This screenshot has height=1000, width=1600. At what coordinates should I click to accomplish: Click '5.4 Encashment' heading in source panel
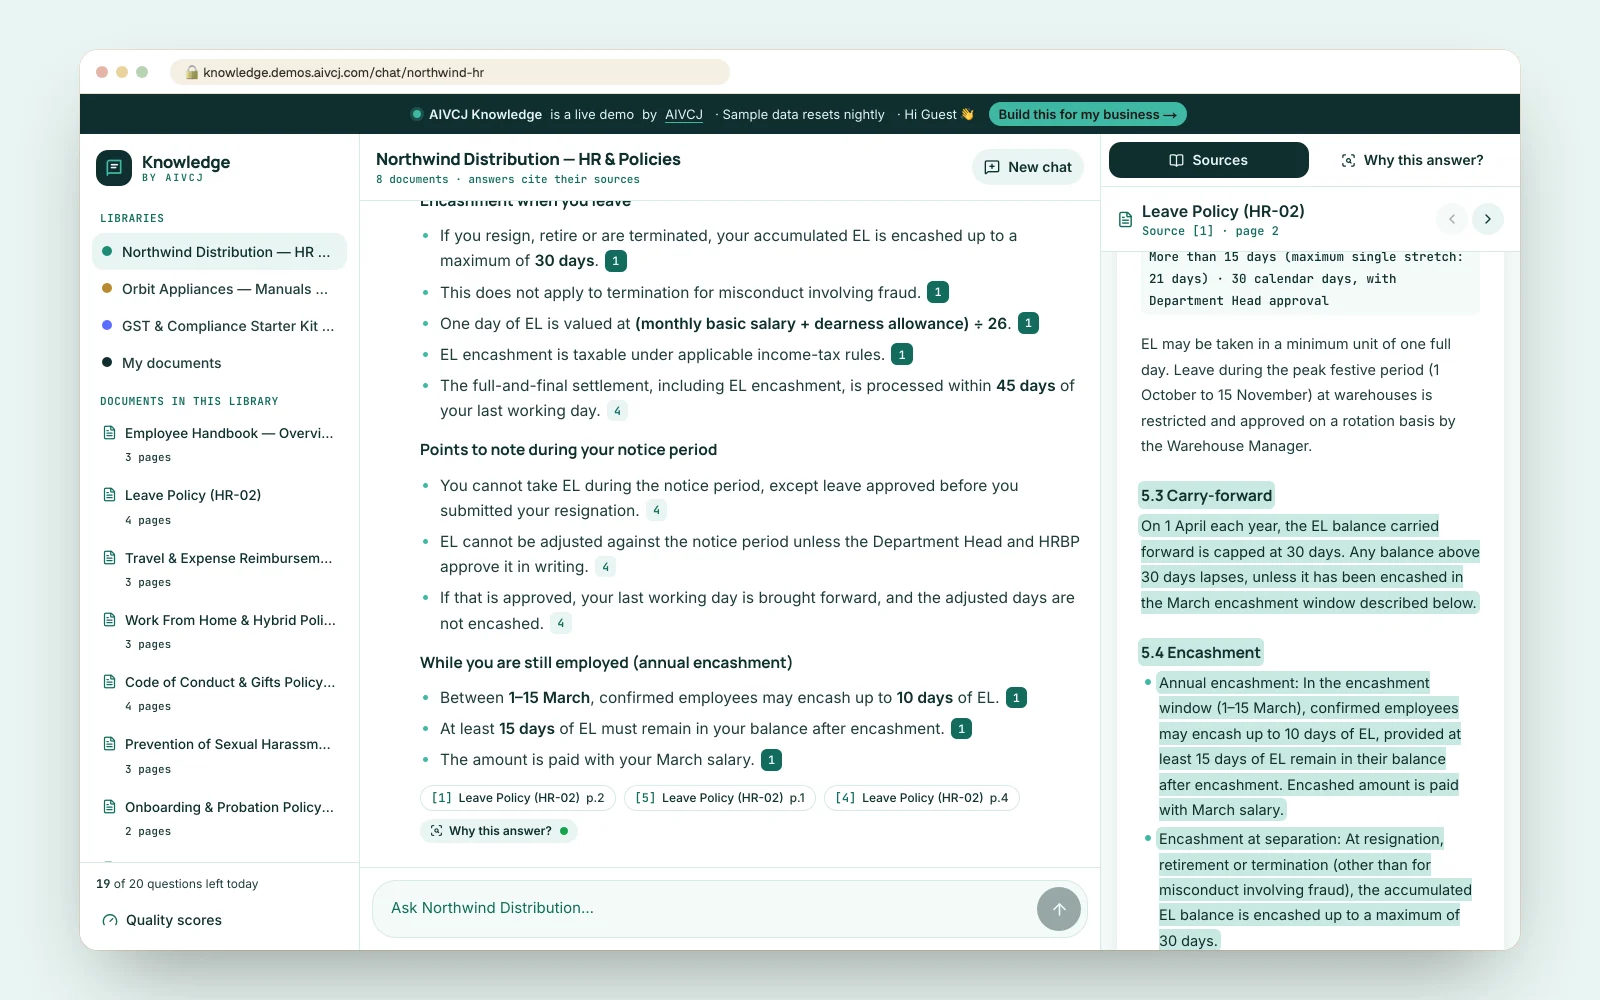(1200, 653)
